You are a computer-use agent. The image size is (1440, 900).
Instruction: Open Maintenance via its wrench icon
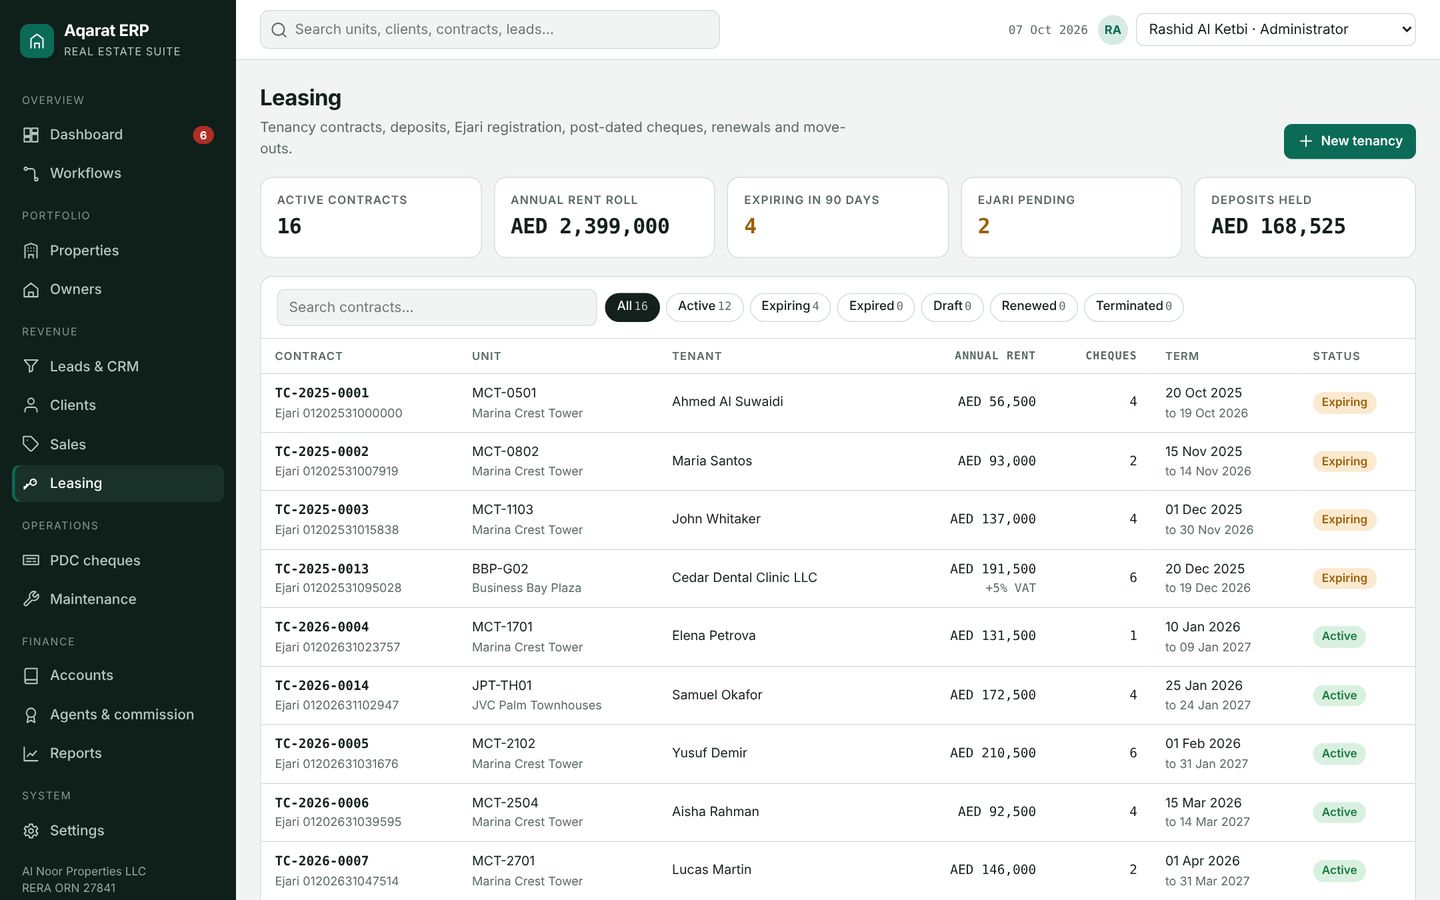tap(31, 600)
